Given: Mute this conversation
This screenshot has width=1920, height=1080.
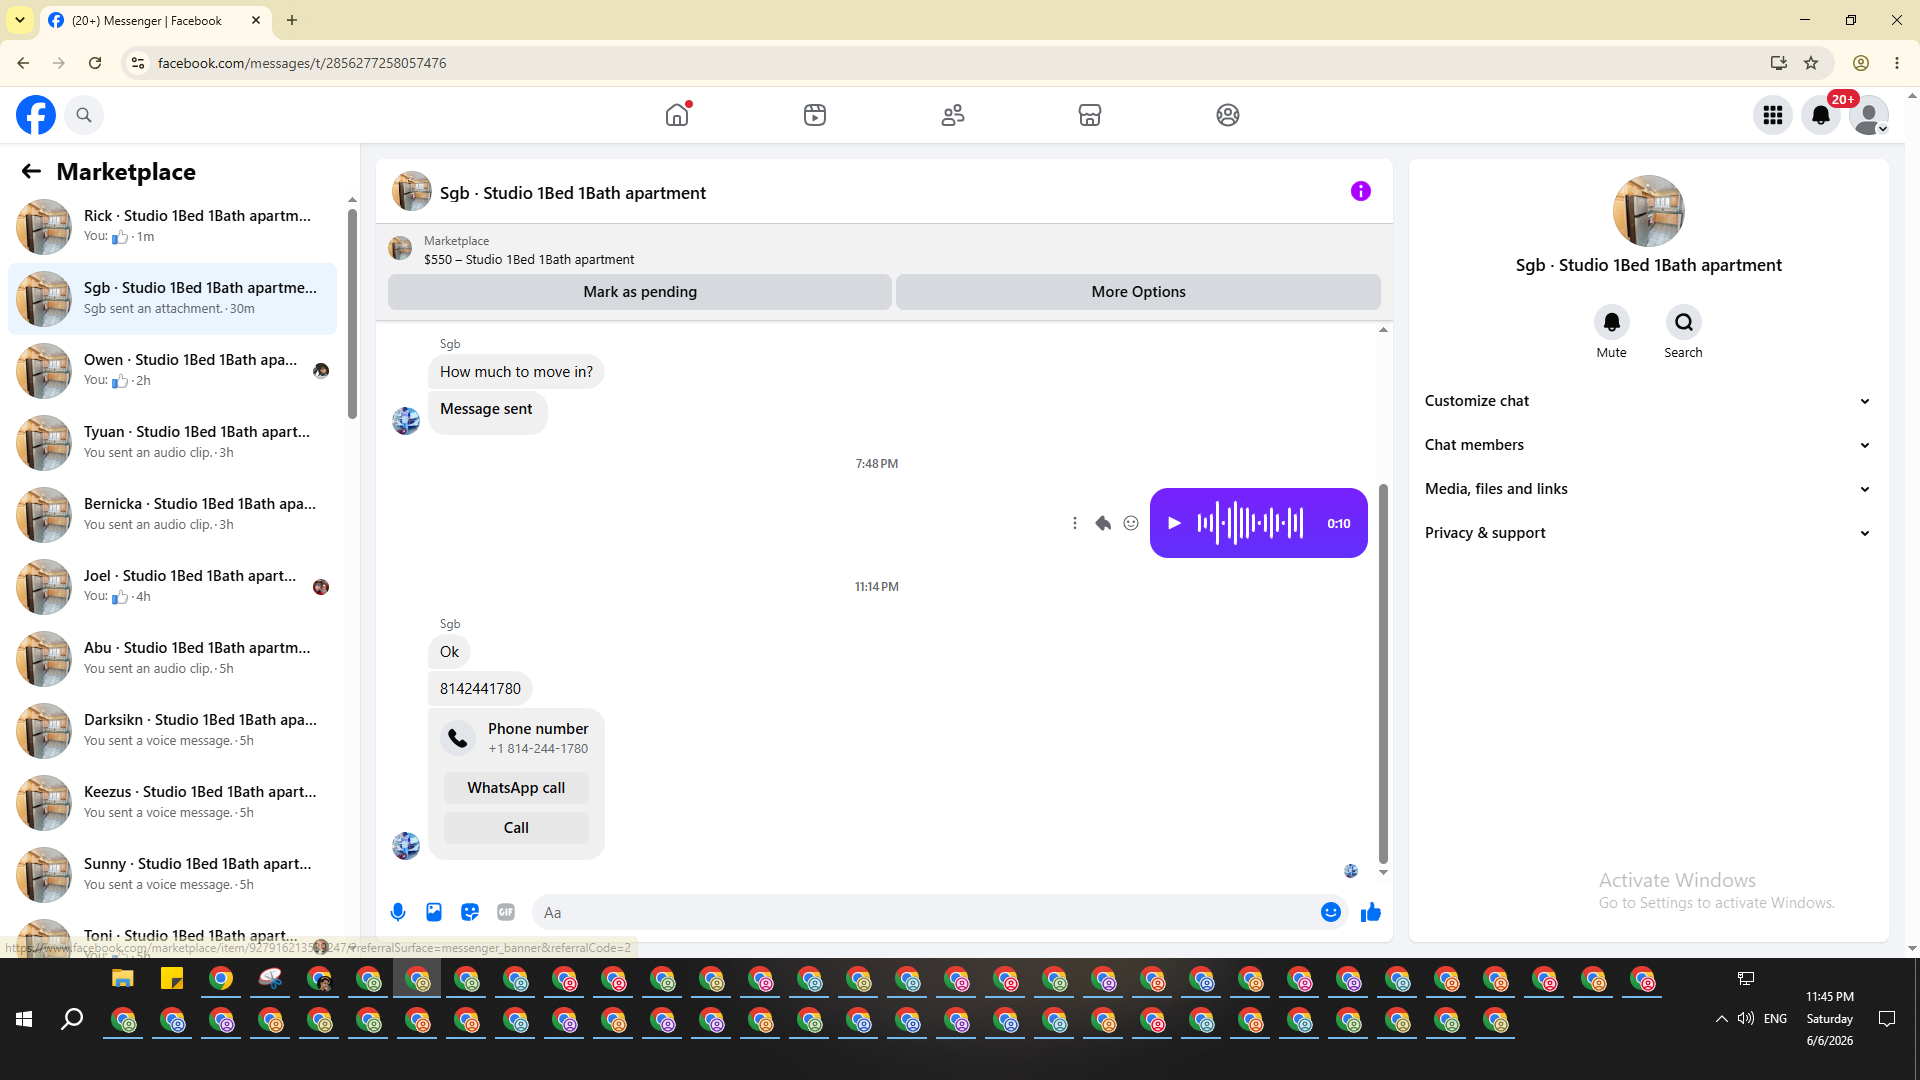Looking at the screenshot, I should [x=1612, y=322].
